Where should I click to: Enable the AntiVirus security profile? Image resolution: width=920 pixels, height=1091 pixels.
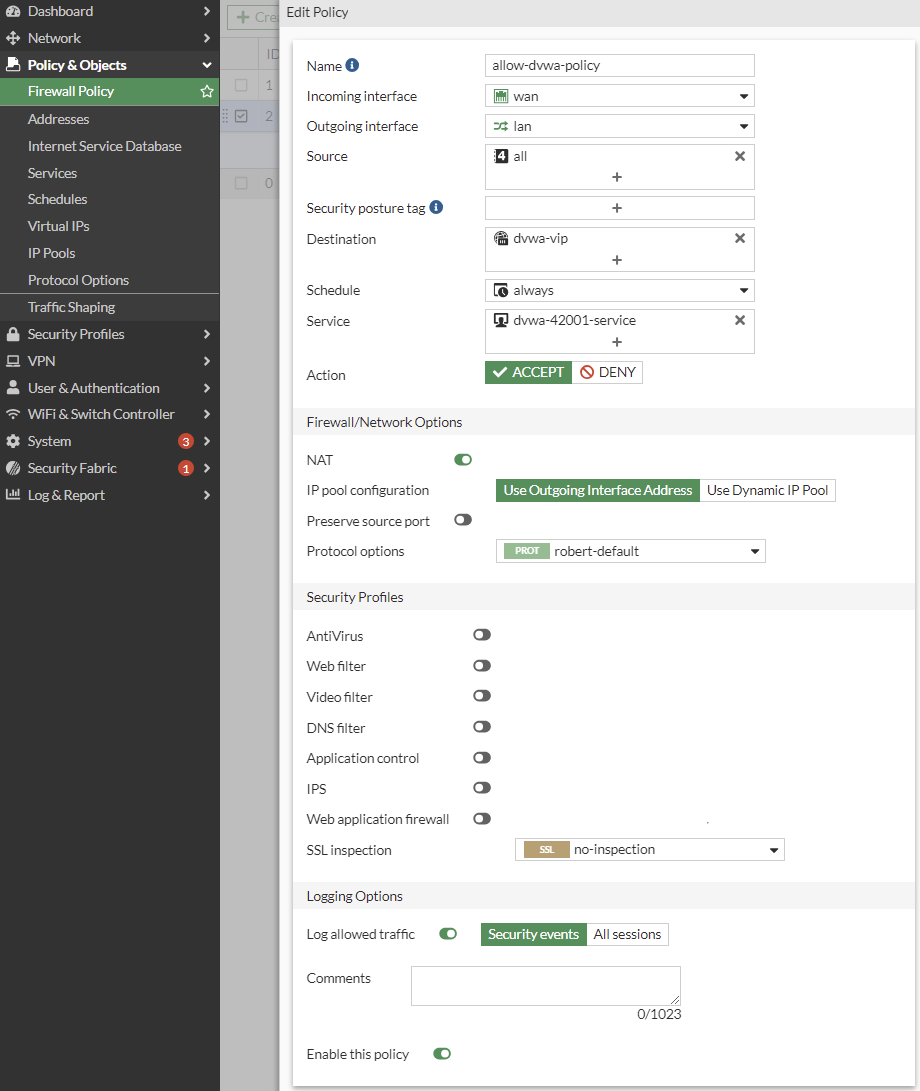[482, 635]
